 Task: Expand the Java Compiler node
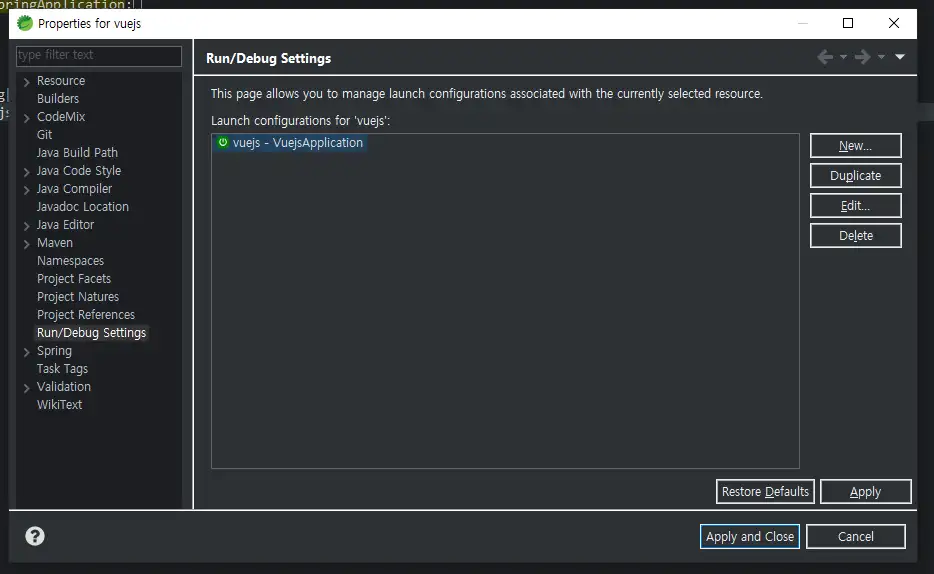[x=26, y=190]
